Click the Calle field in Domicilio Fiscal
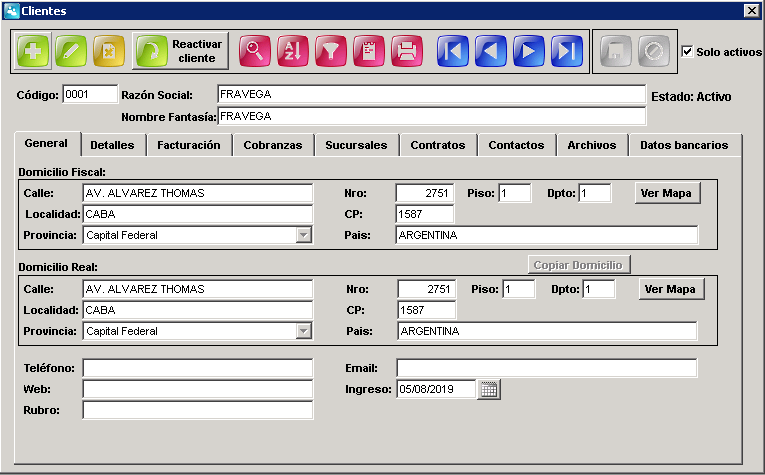765x475 pixels. pos(198,193)
